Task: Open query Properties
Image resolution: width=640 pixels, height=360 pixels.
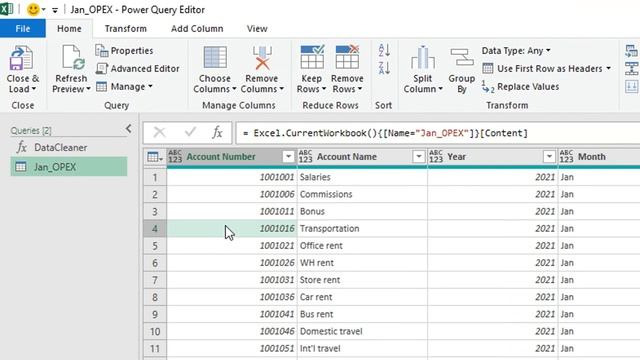Action: pyautogui.click(x=124, y=51)
